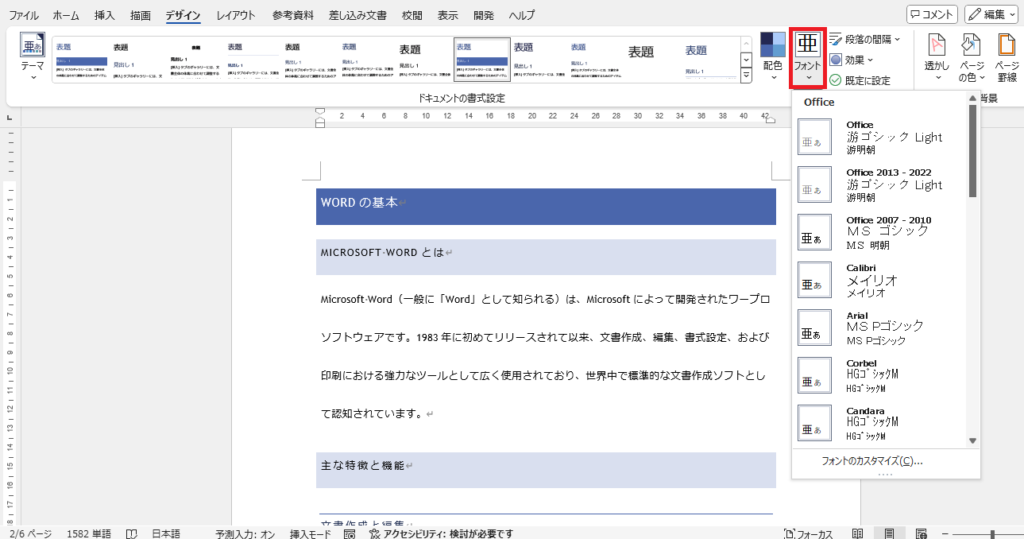Image resolution: width=1024 pixels, height=539 pixels.
Task: Choose the Office 2013 - 2022 font theme
Action: pos(882,184)
